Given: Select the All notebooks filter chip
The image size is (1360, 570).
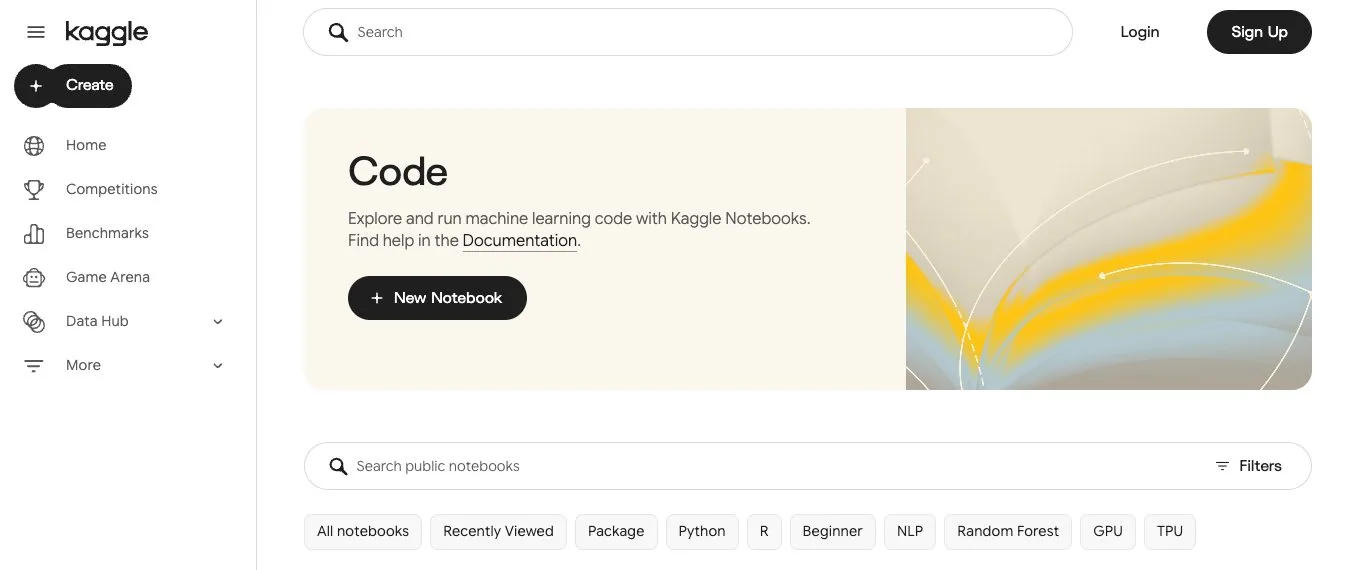Looking at the screenshot, I should click(363, 532).
